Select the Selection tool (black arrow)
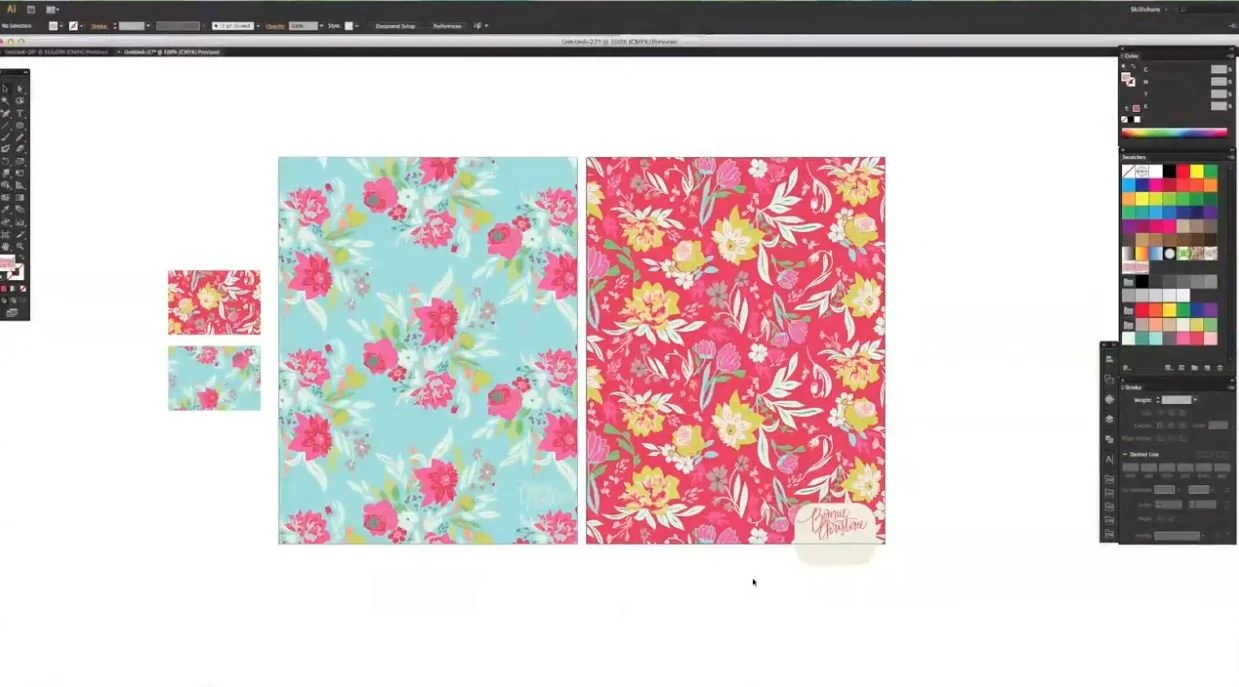 pyautogui.click(x=5, y=89)
